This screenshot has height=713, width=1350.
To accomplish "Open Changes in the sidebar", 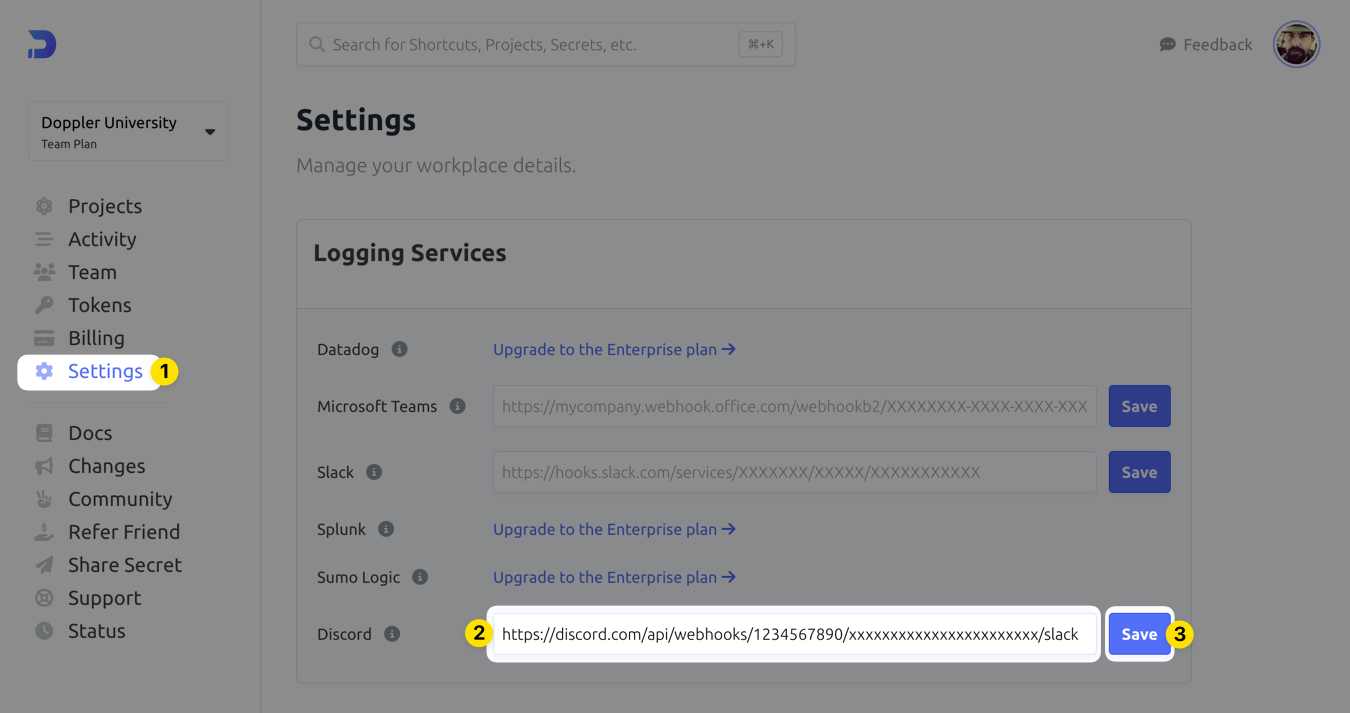I will coord(107,466).
